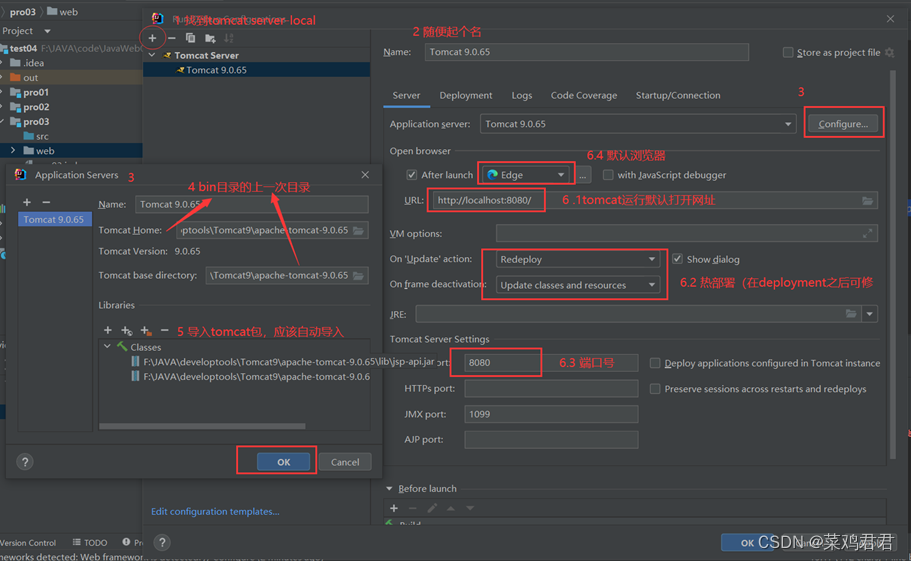Copy the selected run configuration
The width and height of the screenshot is (911, 561).
click(190, 38)
